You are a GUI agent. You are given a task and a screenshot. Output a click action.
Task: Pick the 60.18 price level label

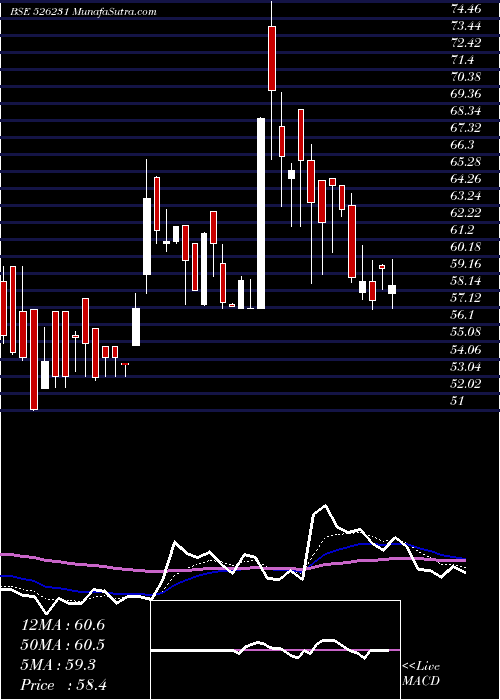coord(467,246)
